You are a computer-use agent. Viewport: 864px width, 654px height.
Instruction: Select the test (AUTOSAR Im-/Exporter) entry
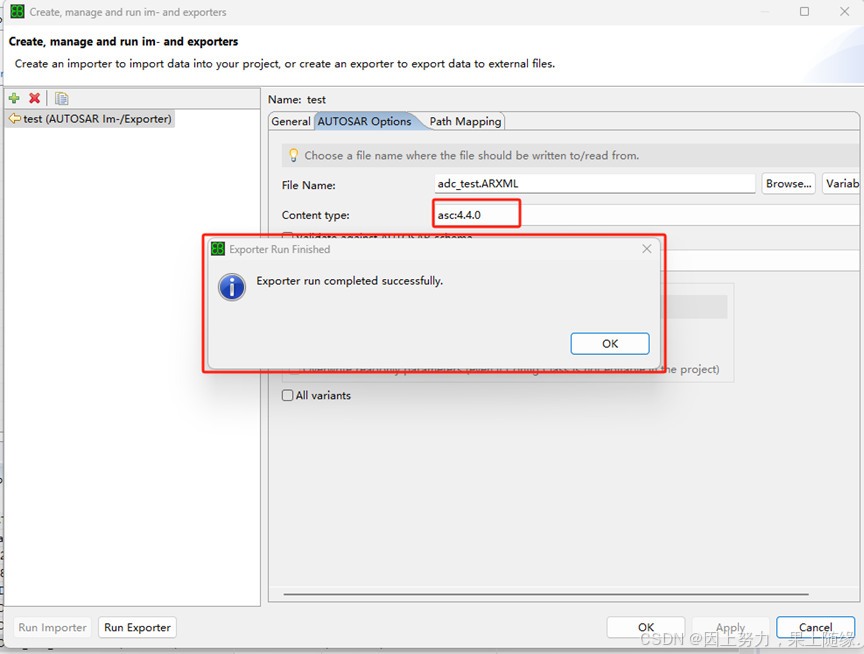(x=90, y=119)
